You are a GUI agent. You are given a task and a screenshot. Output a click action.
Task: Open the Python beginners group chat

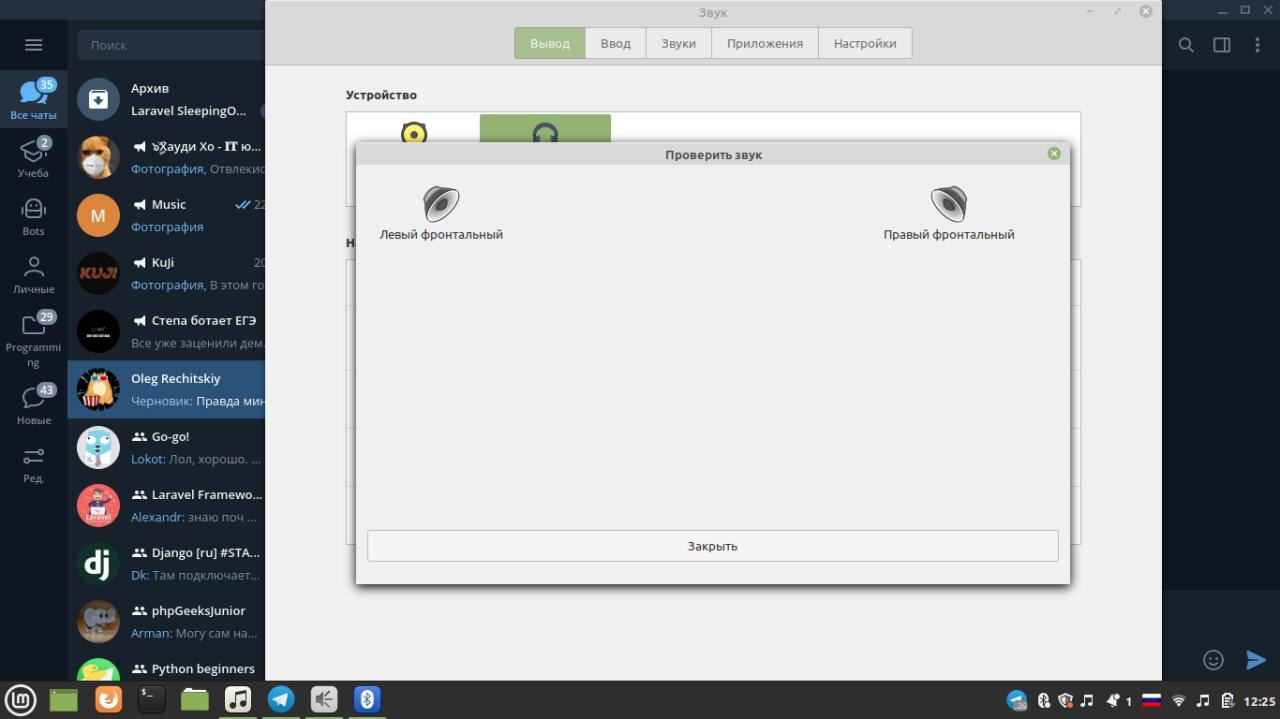click(x=166, y=666)
